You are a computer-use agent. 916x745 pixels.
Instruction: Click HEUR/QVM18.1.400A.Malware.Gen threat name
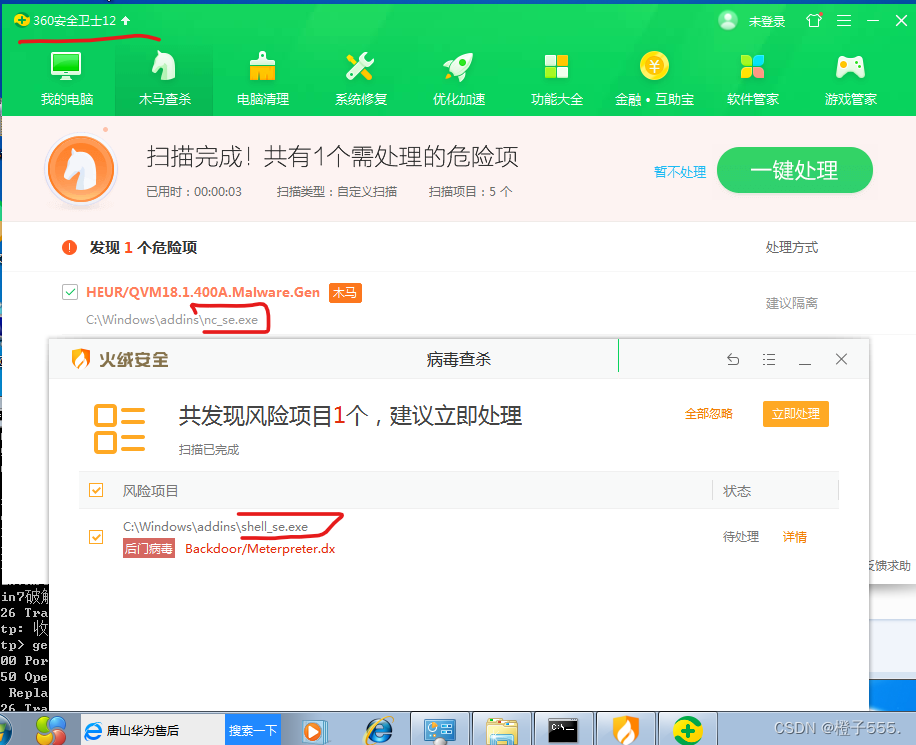[203, 292]
